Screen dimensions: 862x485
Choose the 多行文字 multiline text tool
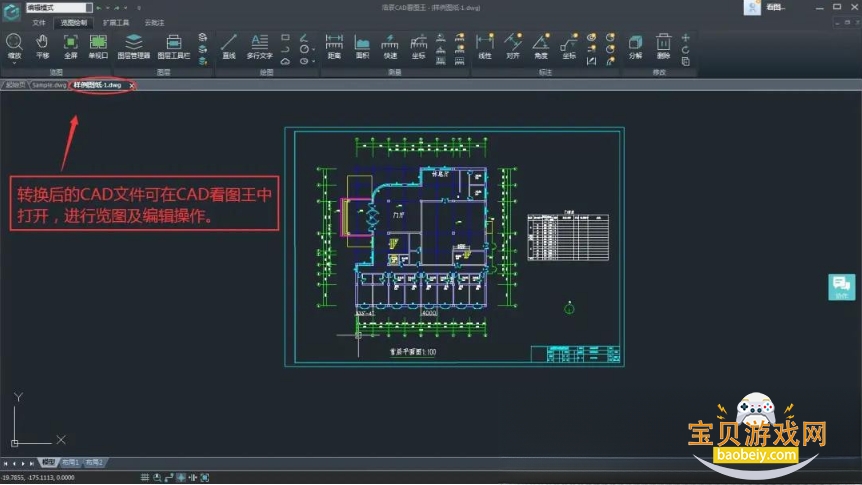(259, 46)
